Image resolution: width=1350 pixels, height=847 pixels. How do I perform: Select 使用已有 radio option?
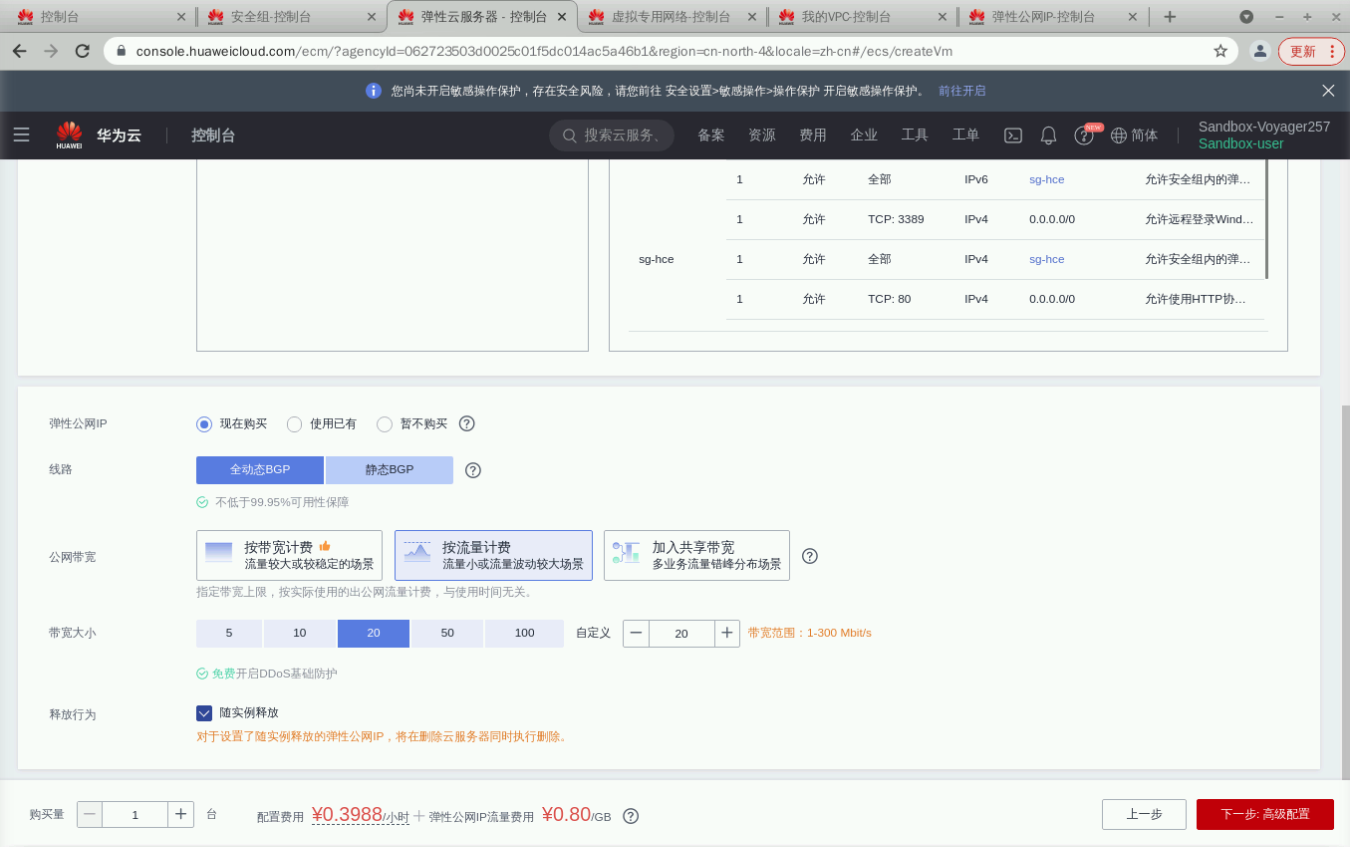click(x=294, y=424)
